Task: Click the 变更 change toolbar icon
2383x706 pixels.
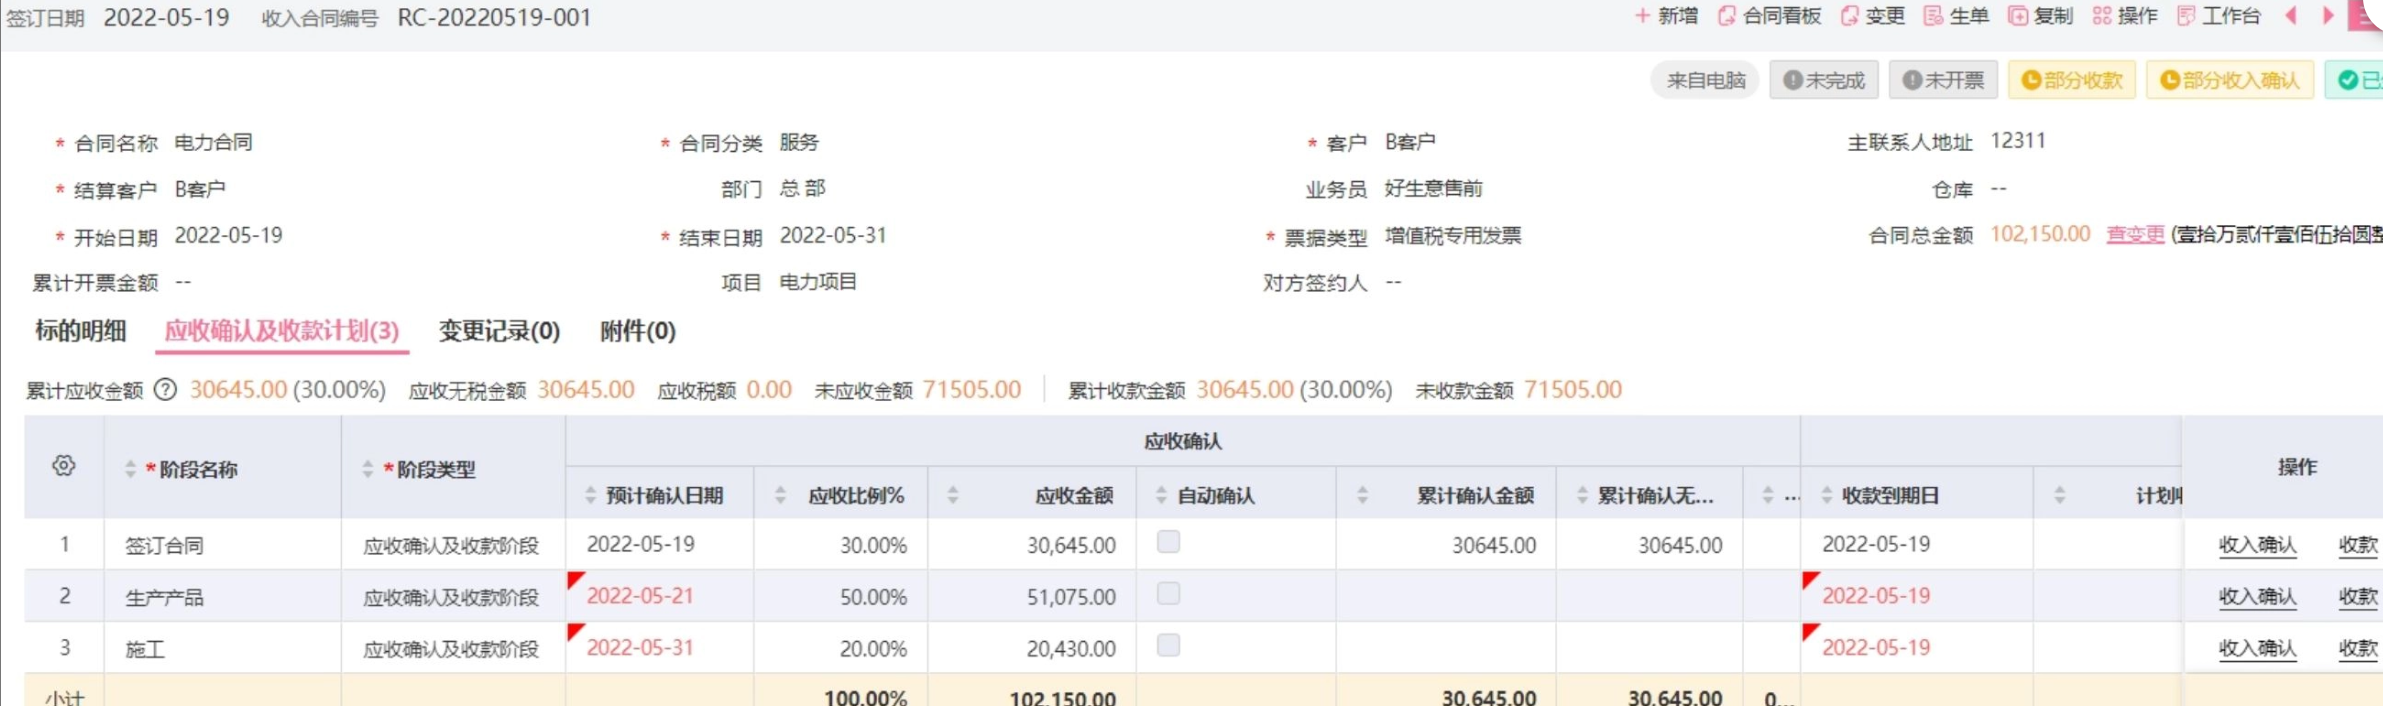Action: pos(1850,16)
